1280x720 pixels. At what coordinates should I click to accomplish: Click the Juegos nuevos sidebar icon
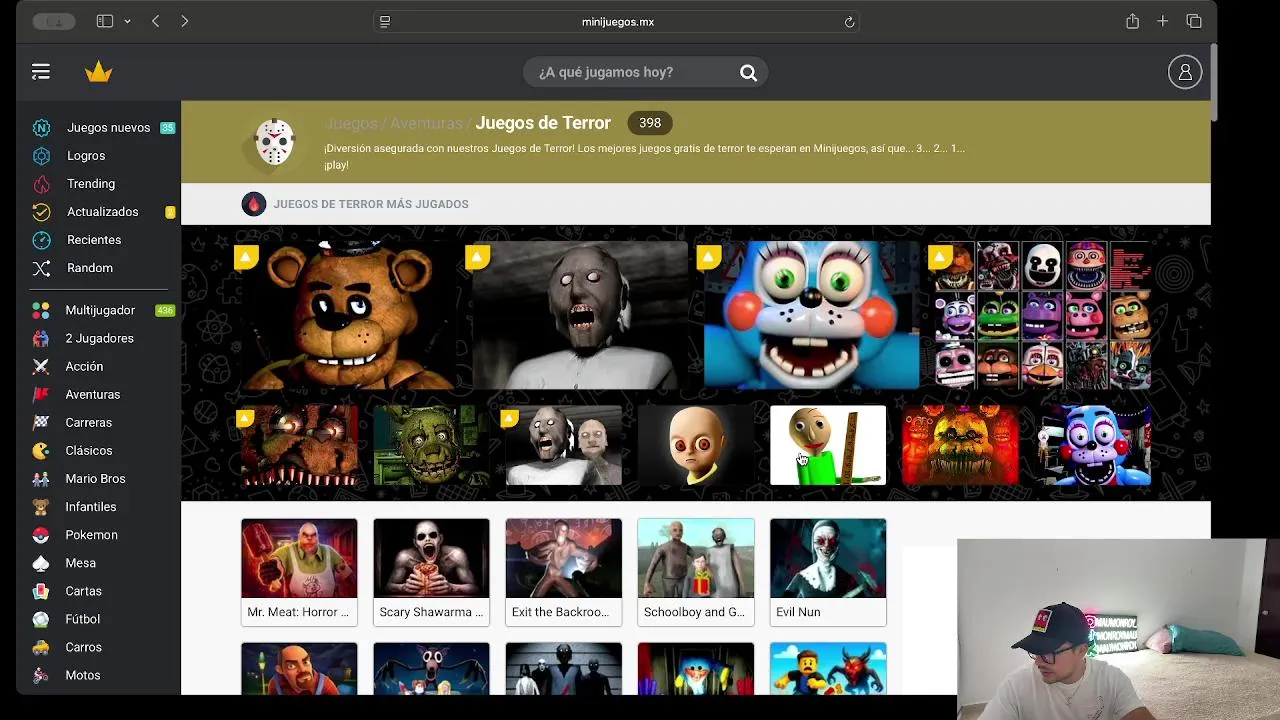click(41, 128)
